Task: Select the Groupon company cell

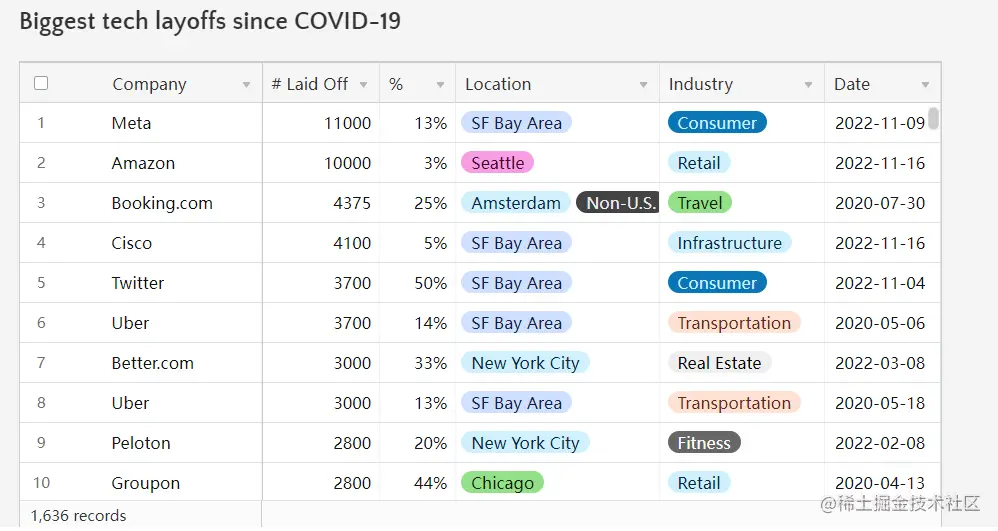Action: tap(146, 483)
